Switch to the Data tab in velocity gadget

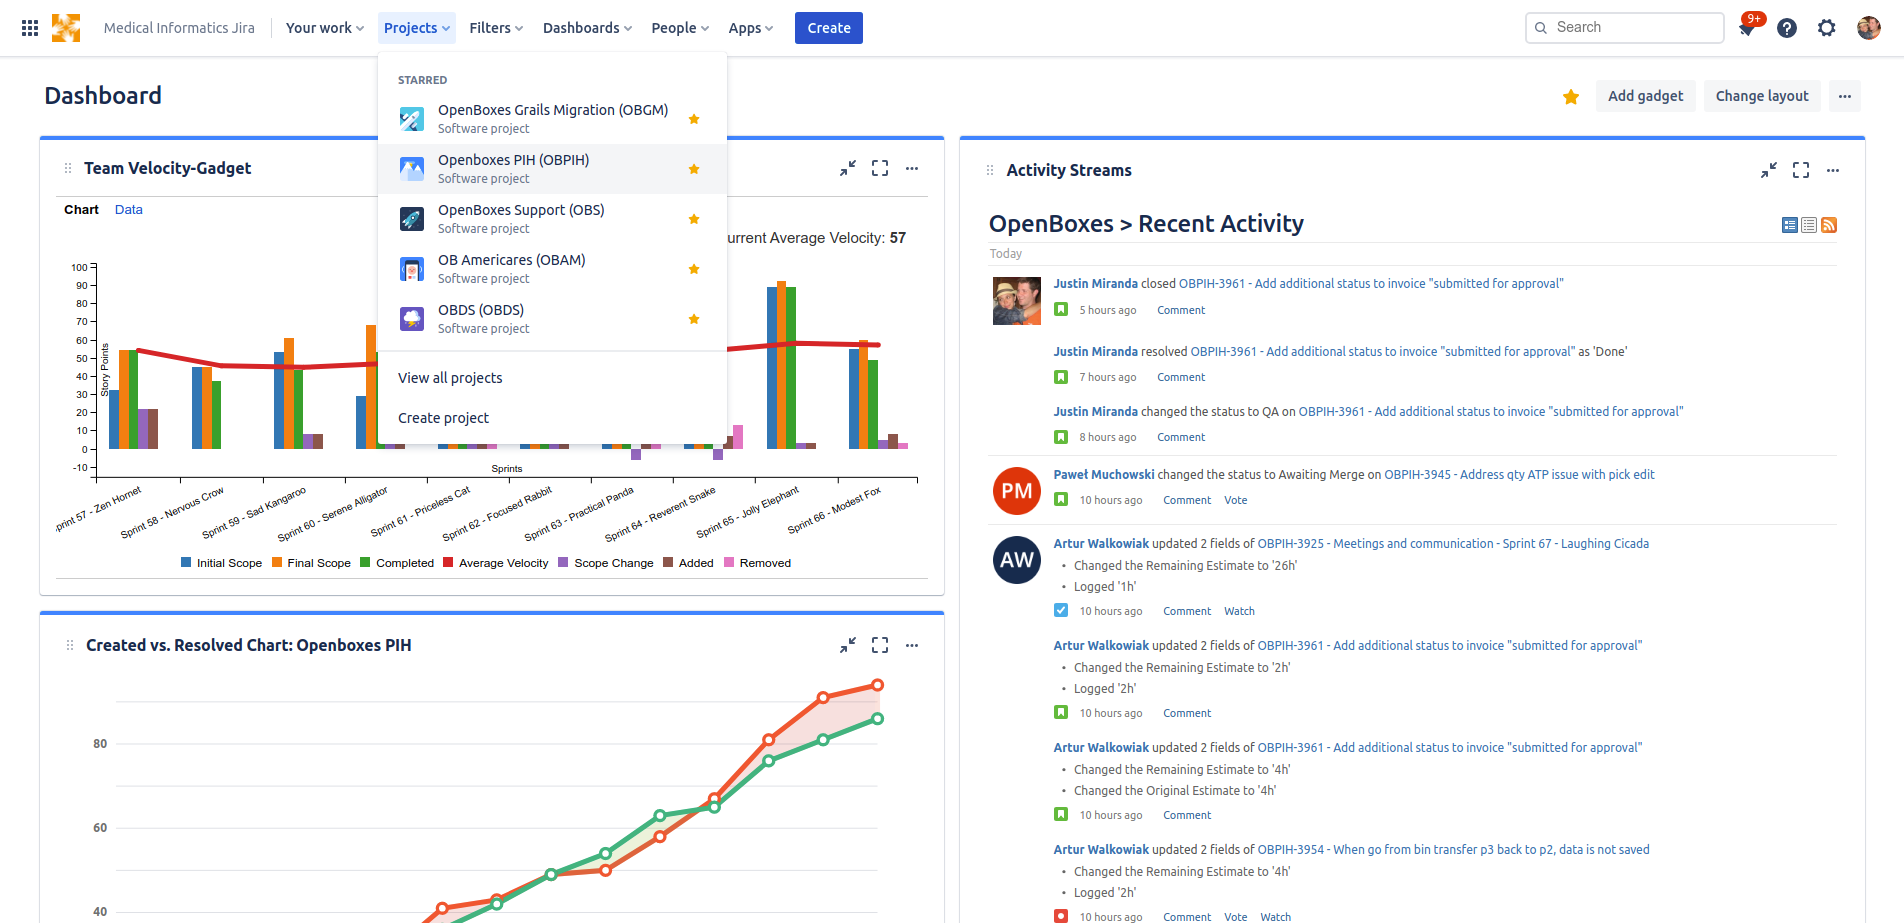pos(129,210)
